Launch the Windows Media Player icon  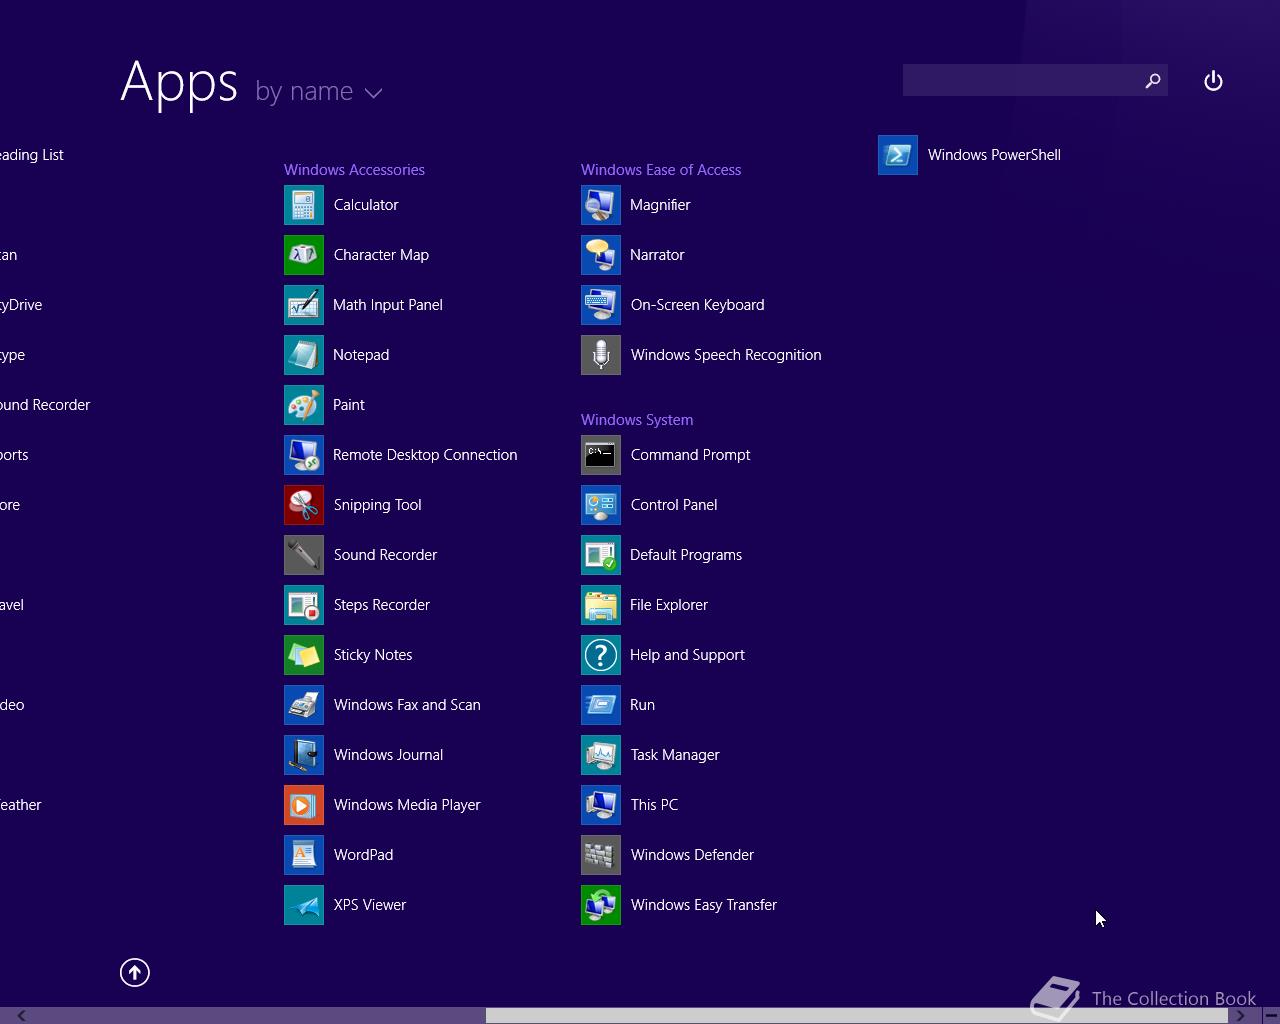[304, 805]
